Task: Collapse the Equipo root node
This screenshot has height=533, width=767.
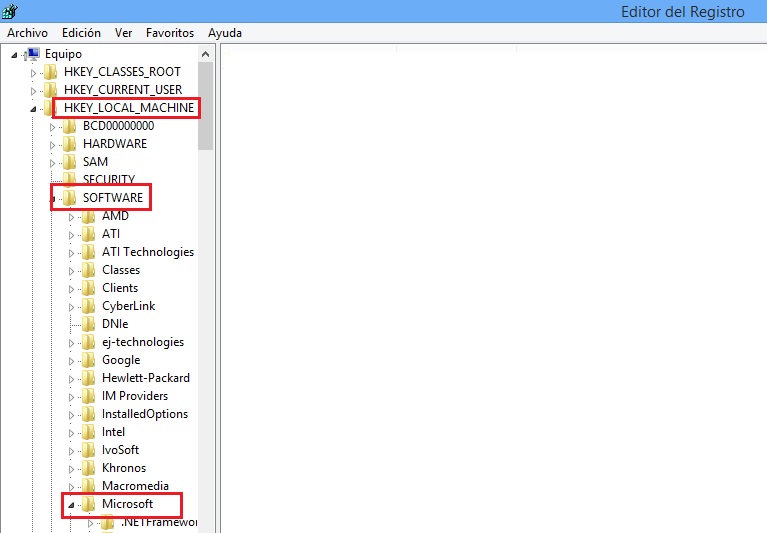Action: (x=14, y=55)
